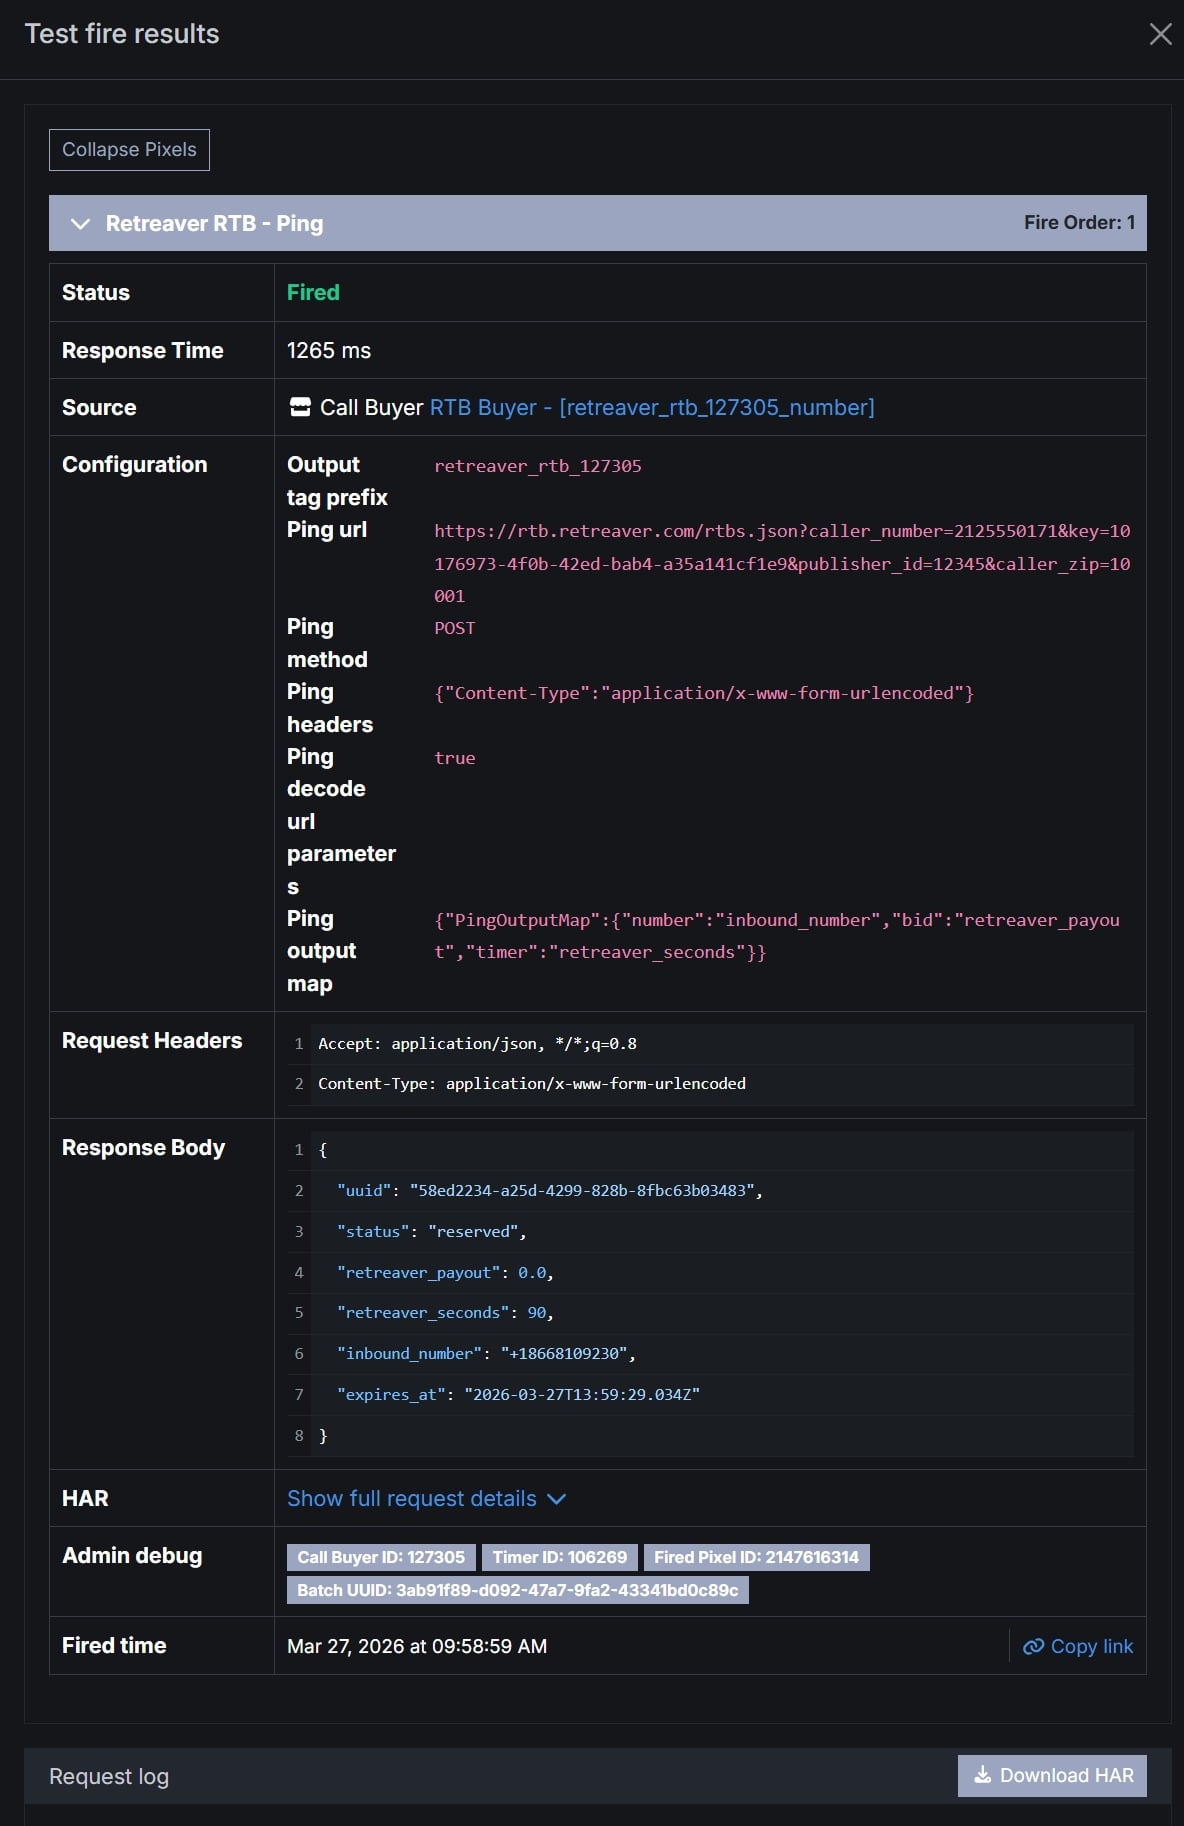Click the Timer ID: 106269 badge
The height and width of the screenshot is (1826, 1184).
pos(559,1557)
